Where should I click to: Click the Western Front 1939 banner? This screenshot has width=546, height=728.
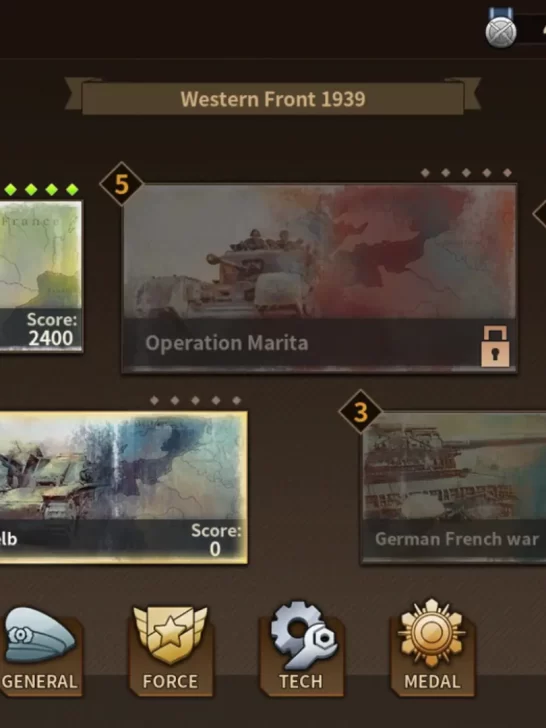(273, 98)
